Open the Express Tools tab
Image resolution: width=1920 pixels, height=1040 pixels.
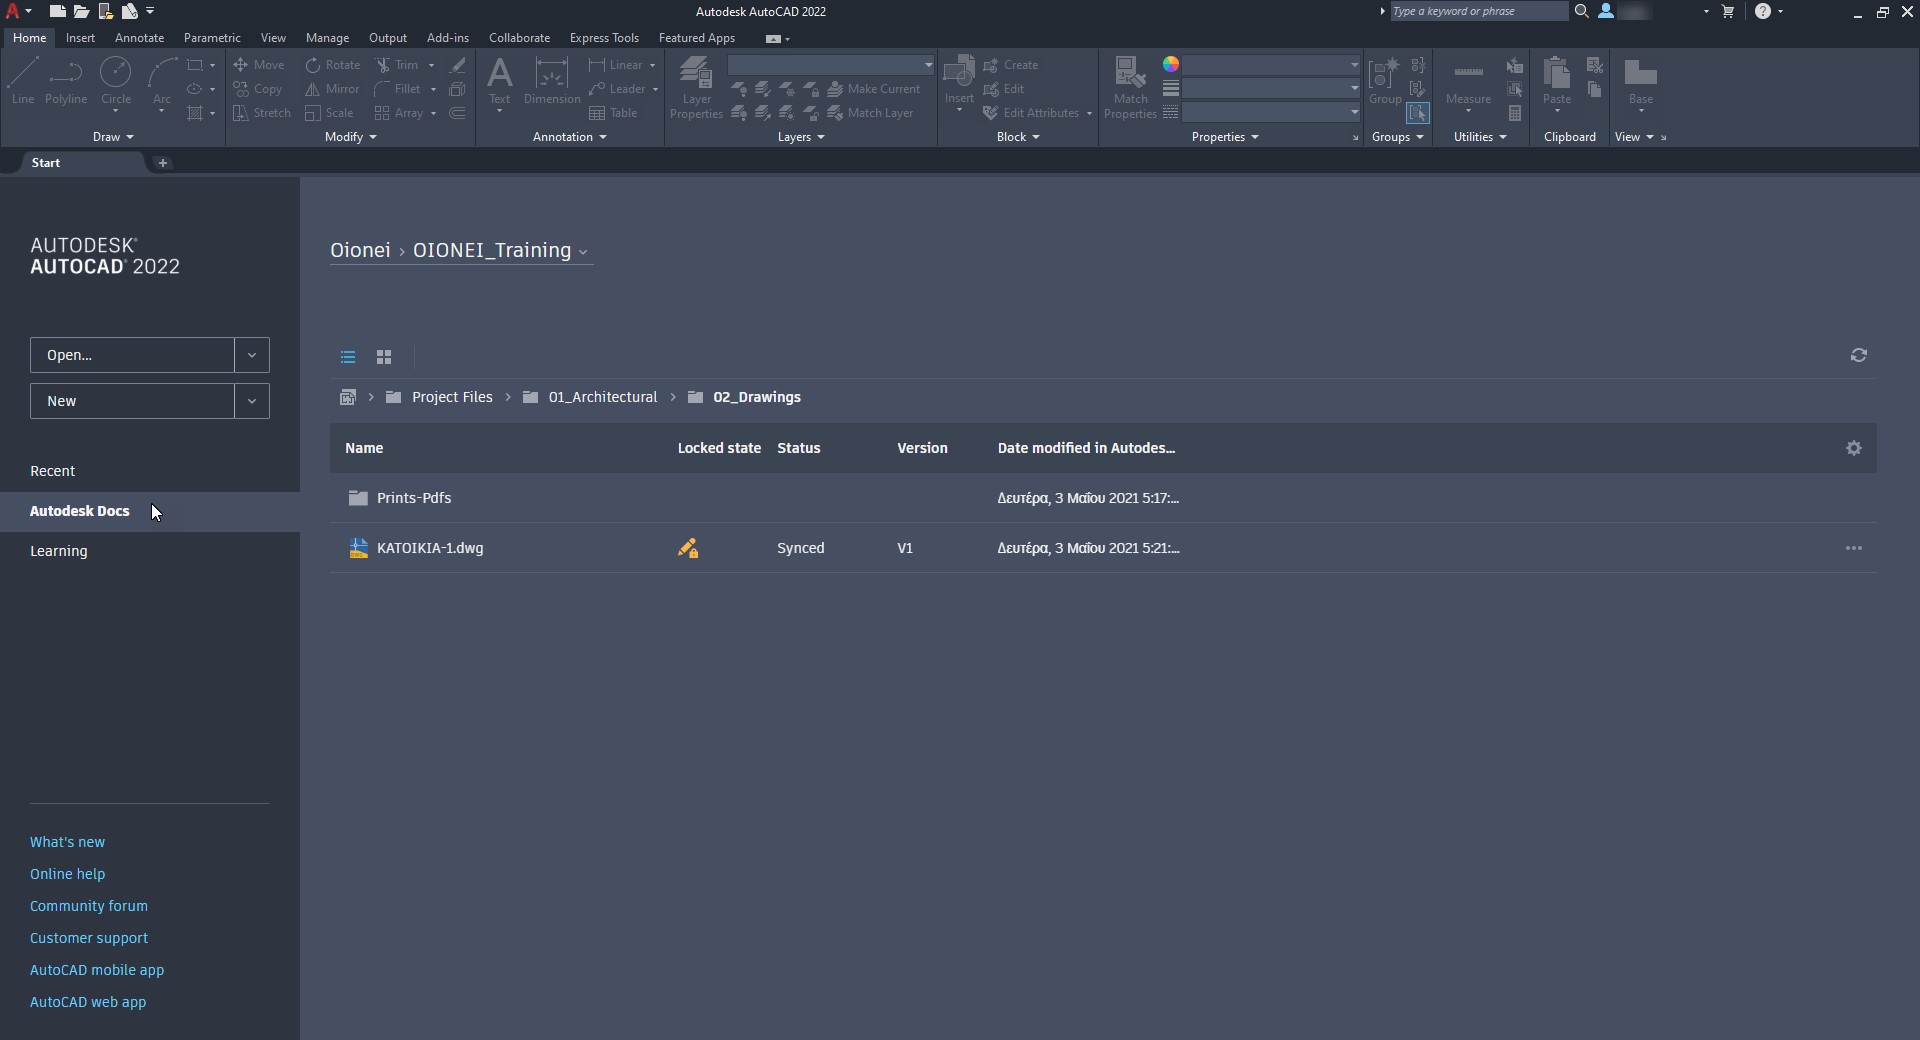(604, 38)
